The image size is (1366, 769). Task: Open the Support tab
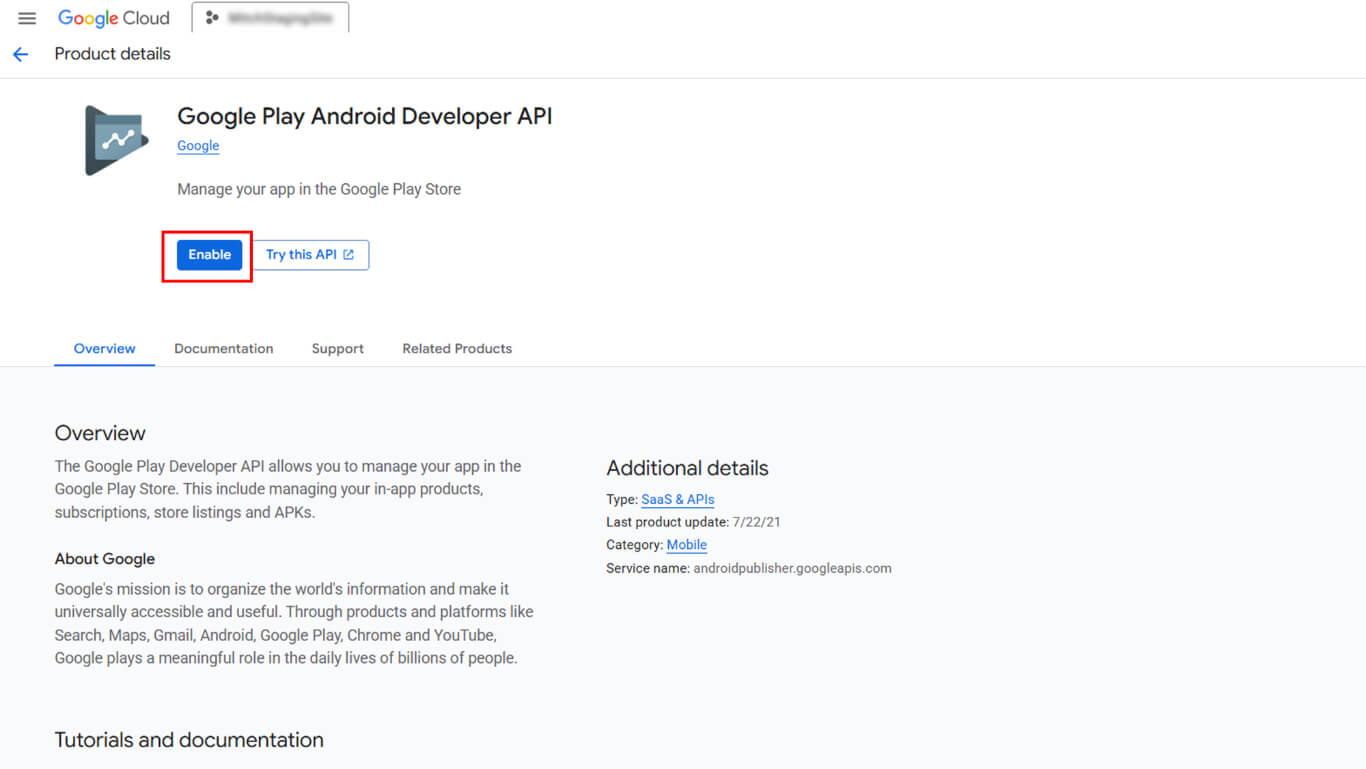(337, 349)
